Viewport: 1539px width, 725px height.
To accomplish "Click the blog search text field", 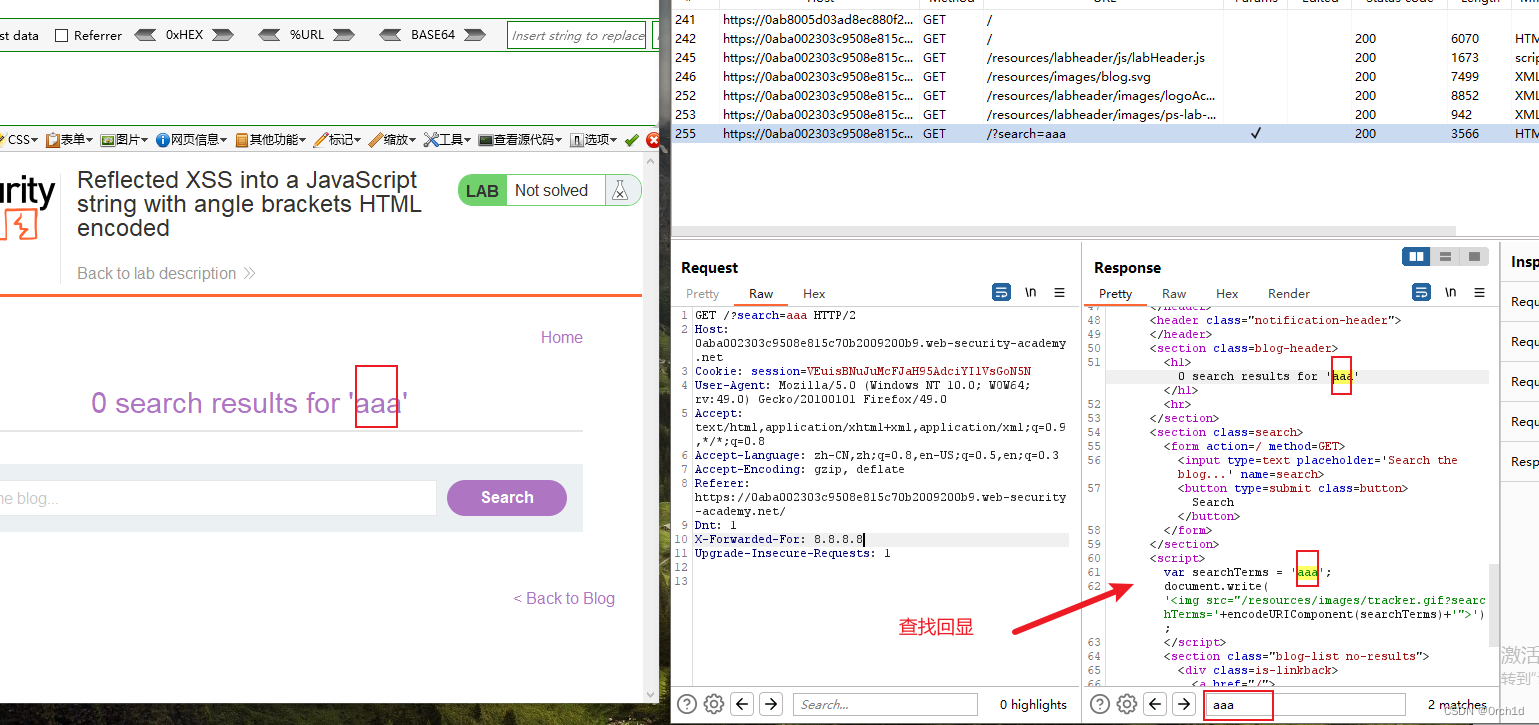I will (x=217, y=498).
